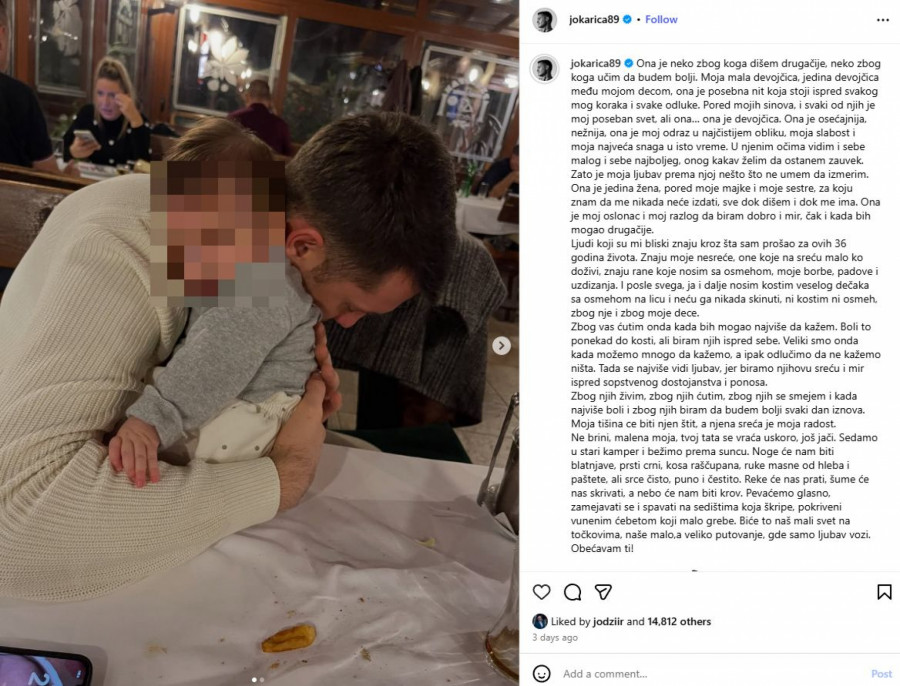Focus the Add a comment field

[x=712, y=674]
